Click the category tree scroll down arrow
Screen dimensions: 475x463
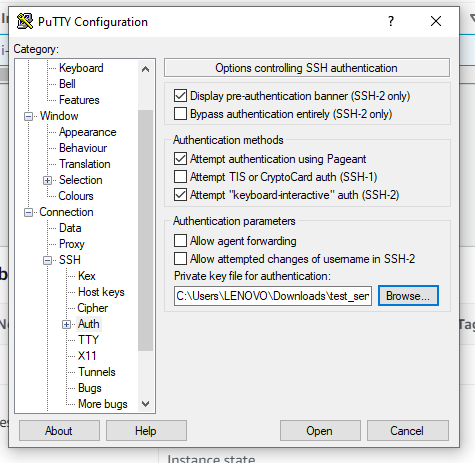point(145,404)
